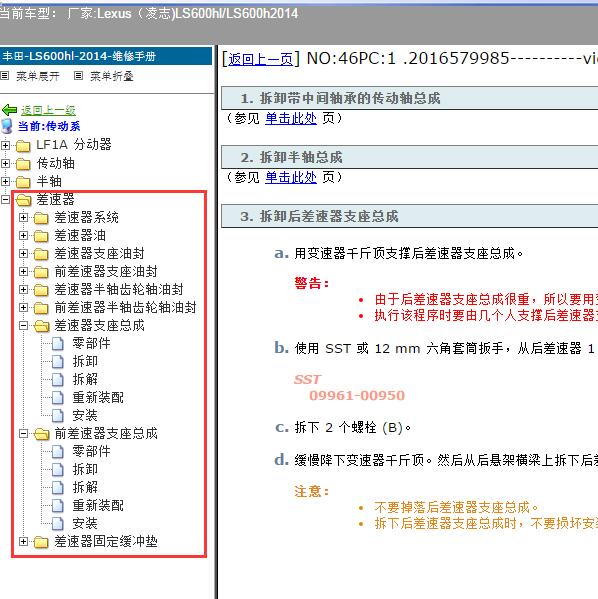Click 单击此处 link under step 1
598x599 pixels.
291,118
